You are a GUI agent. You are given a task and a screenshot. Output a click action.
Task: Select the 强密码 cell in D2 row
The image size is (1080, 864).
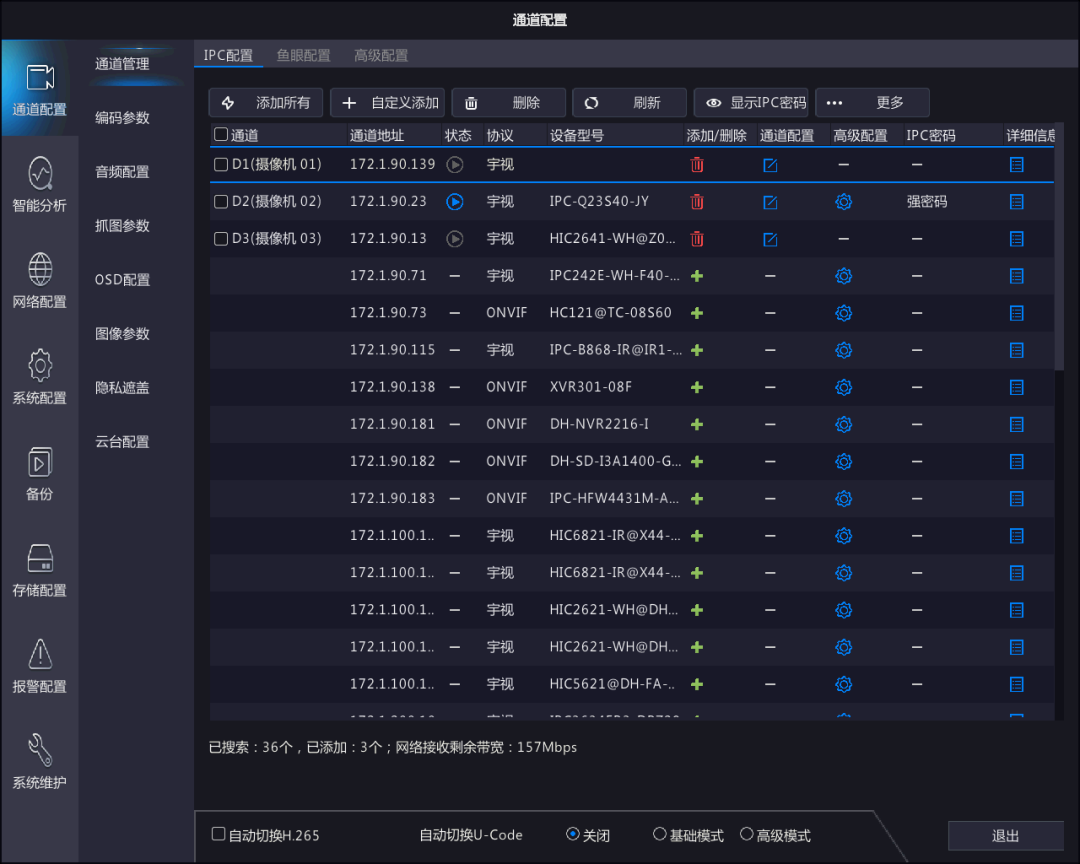[x=927, y=202]
